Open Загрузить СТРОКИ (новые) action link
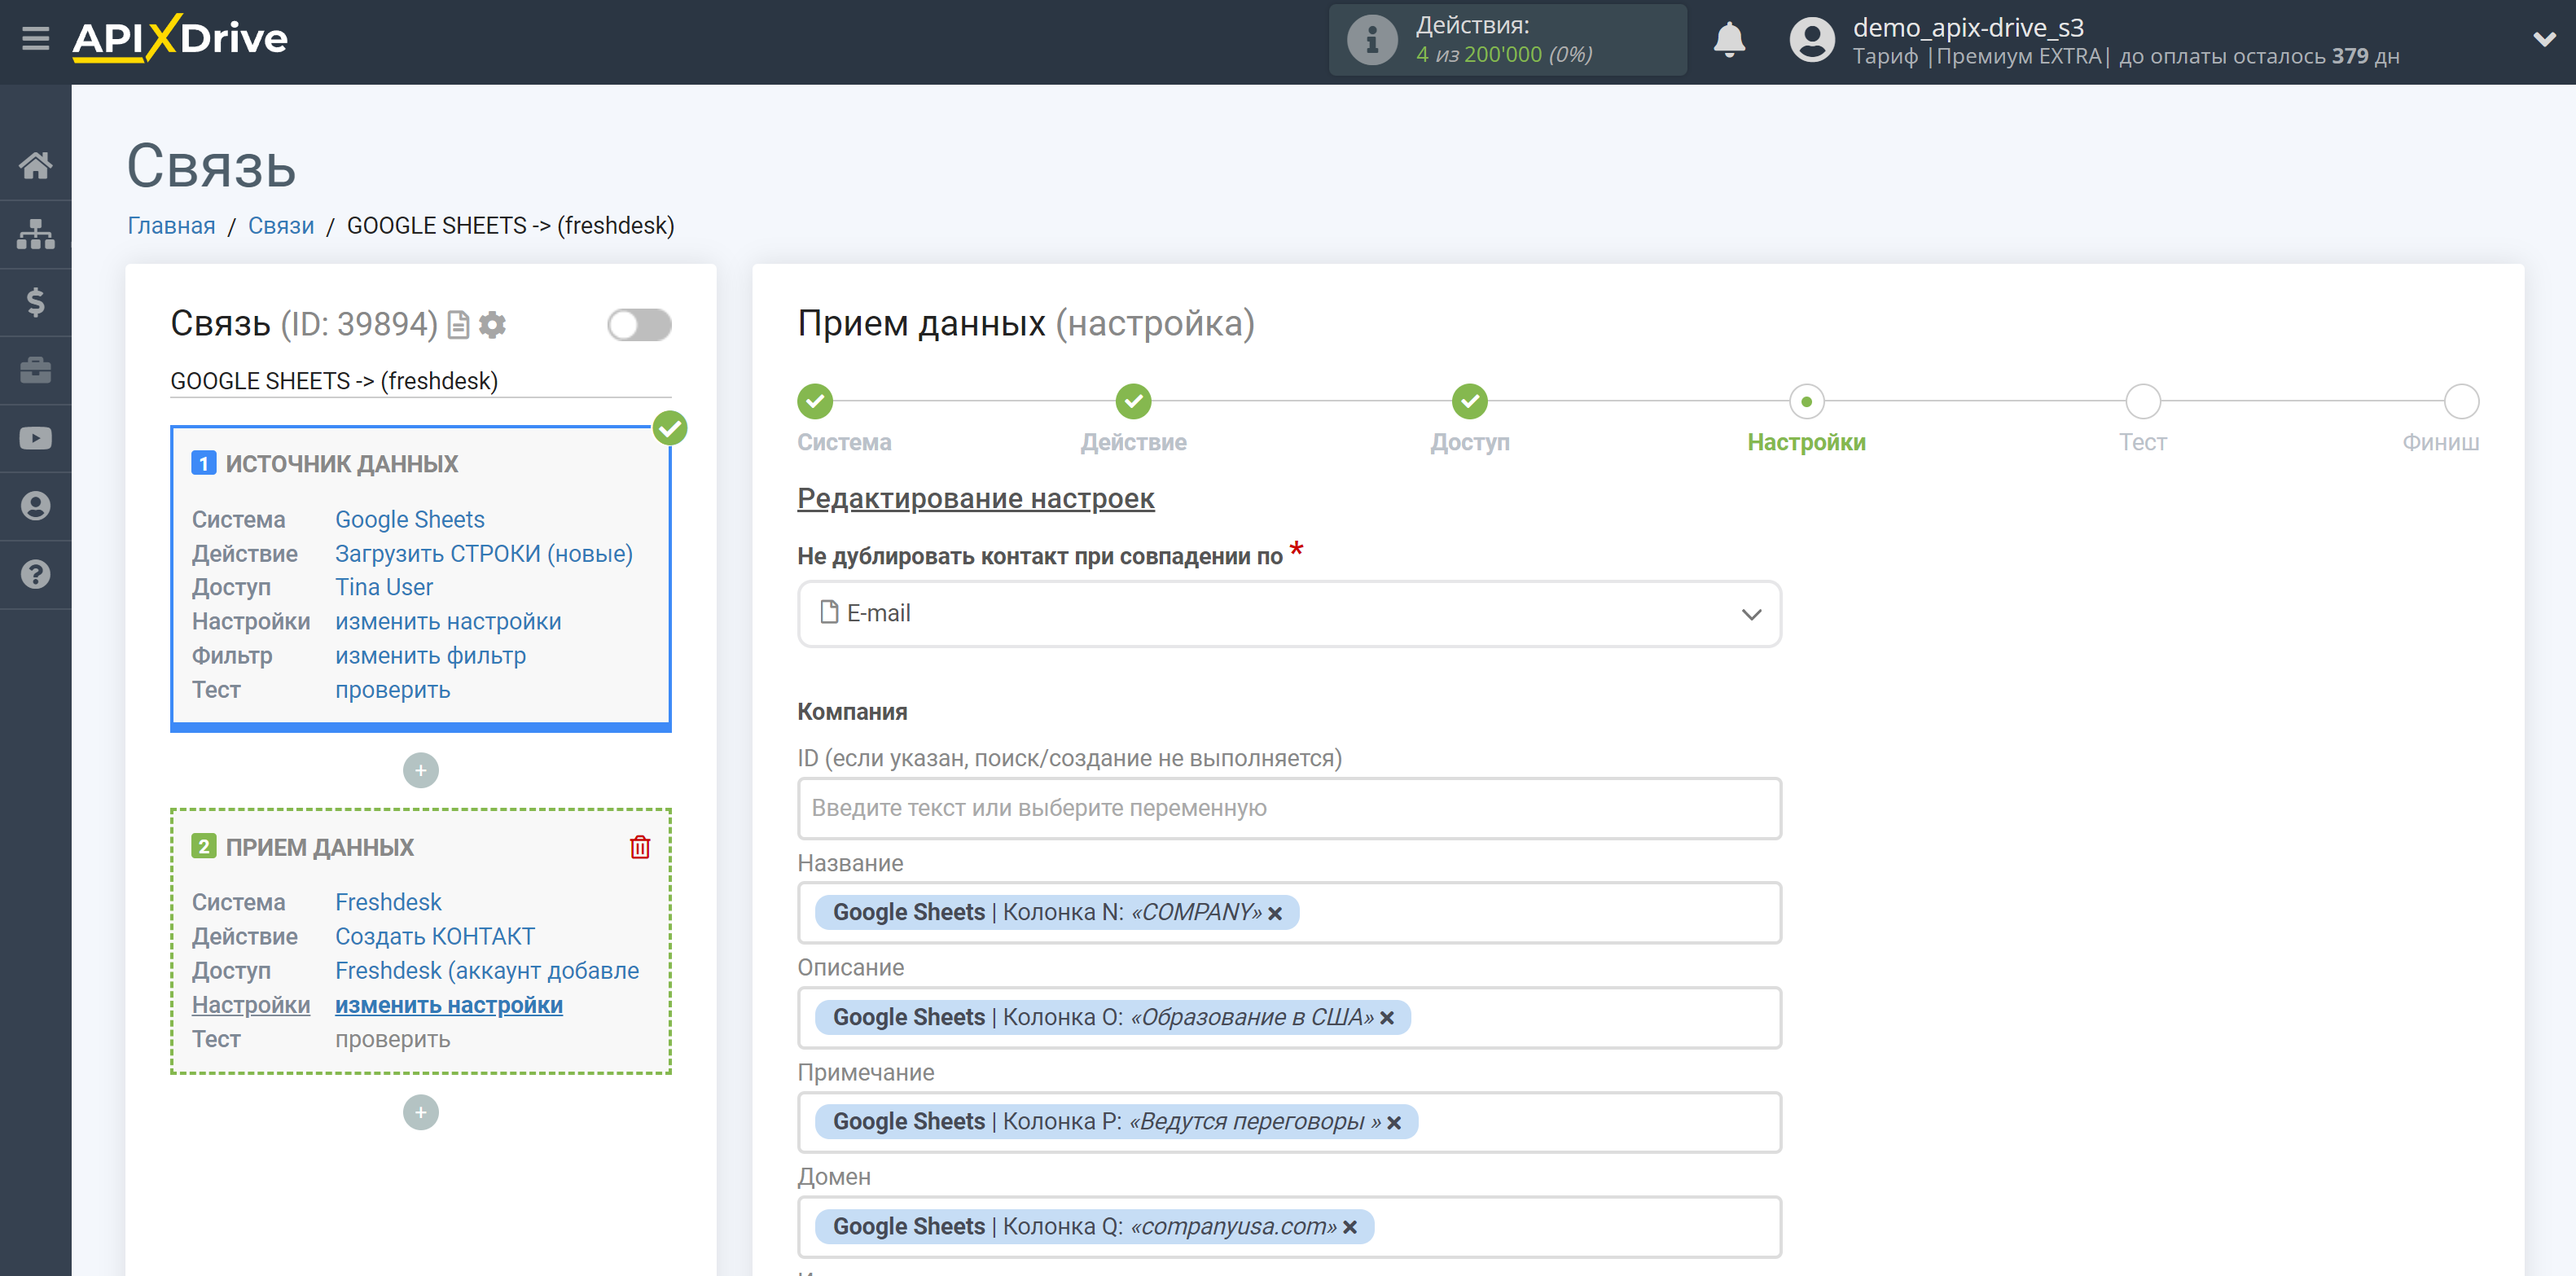Viewport: 2576px width, 1276px height. [x=484, y=554]
